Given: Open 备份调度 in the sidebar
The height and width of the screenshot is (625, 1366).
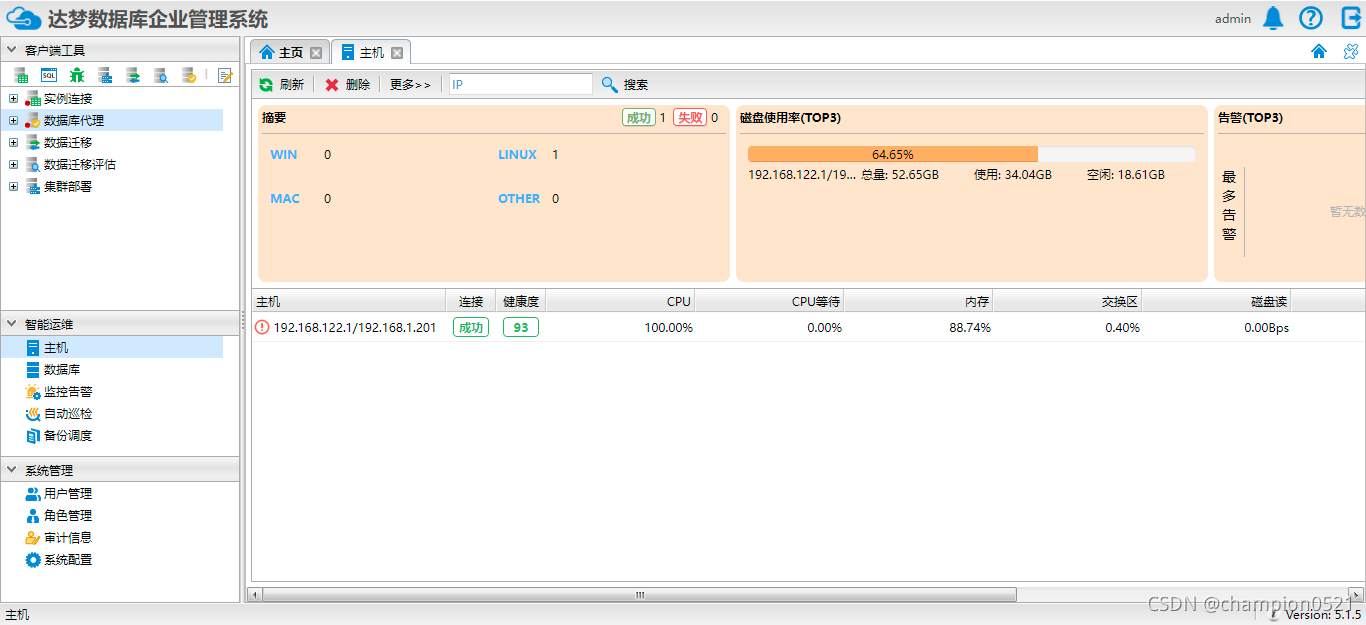Looking at the screenshot, I should tap(68, 435).
